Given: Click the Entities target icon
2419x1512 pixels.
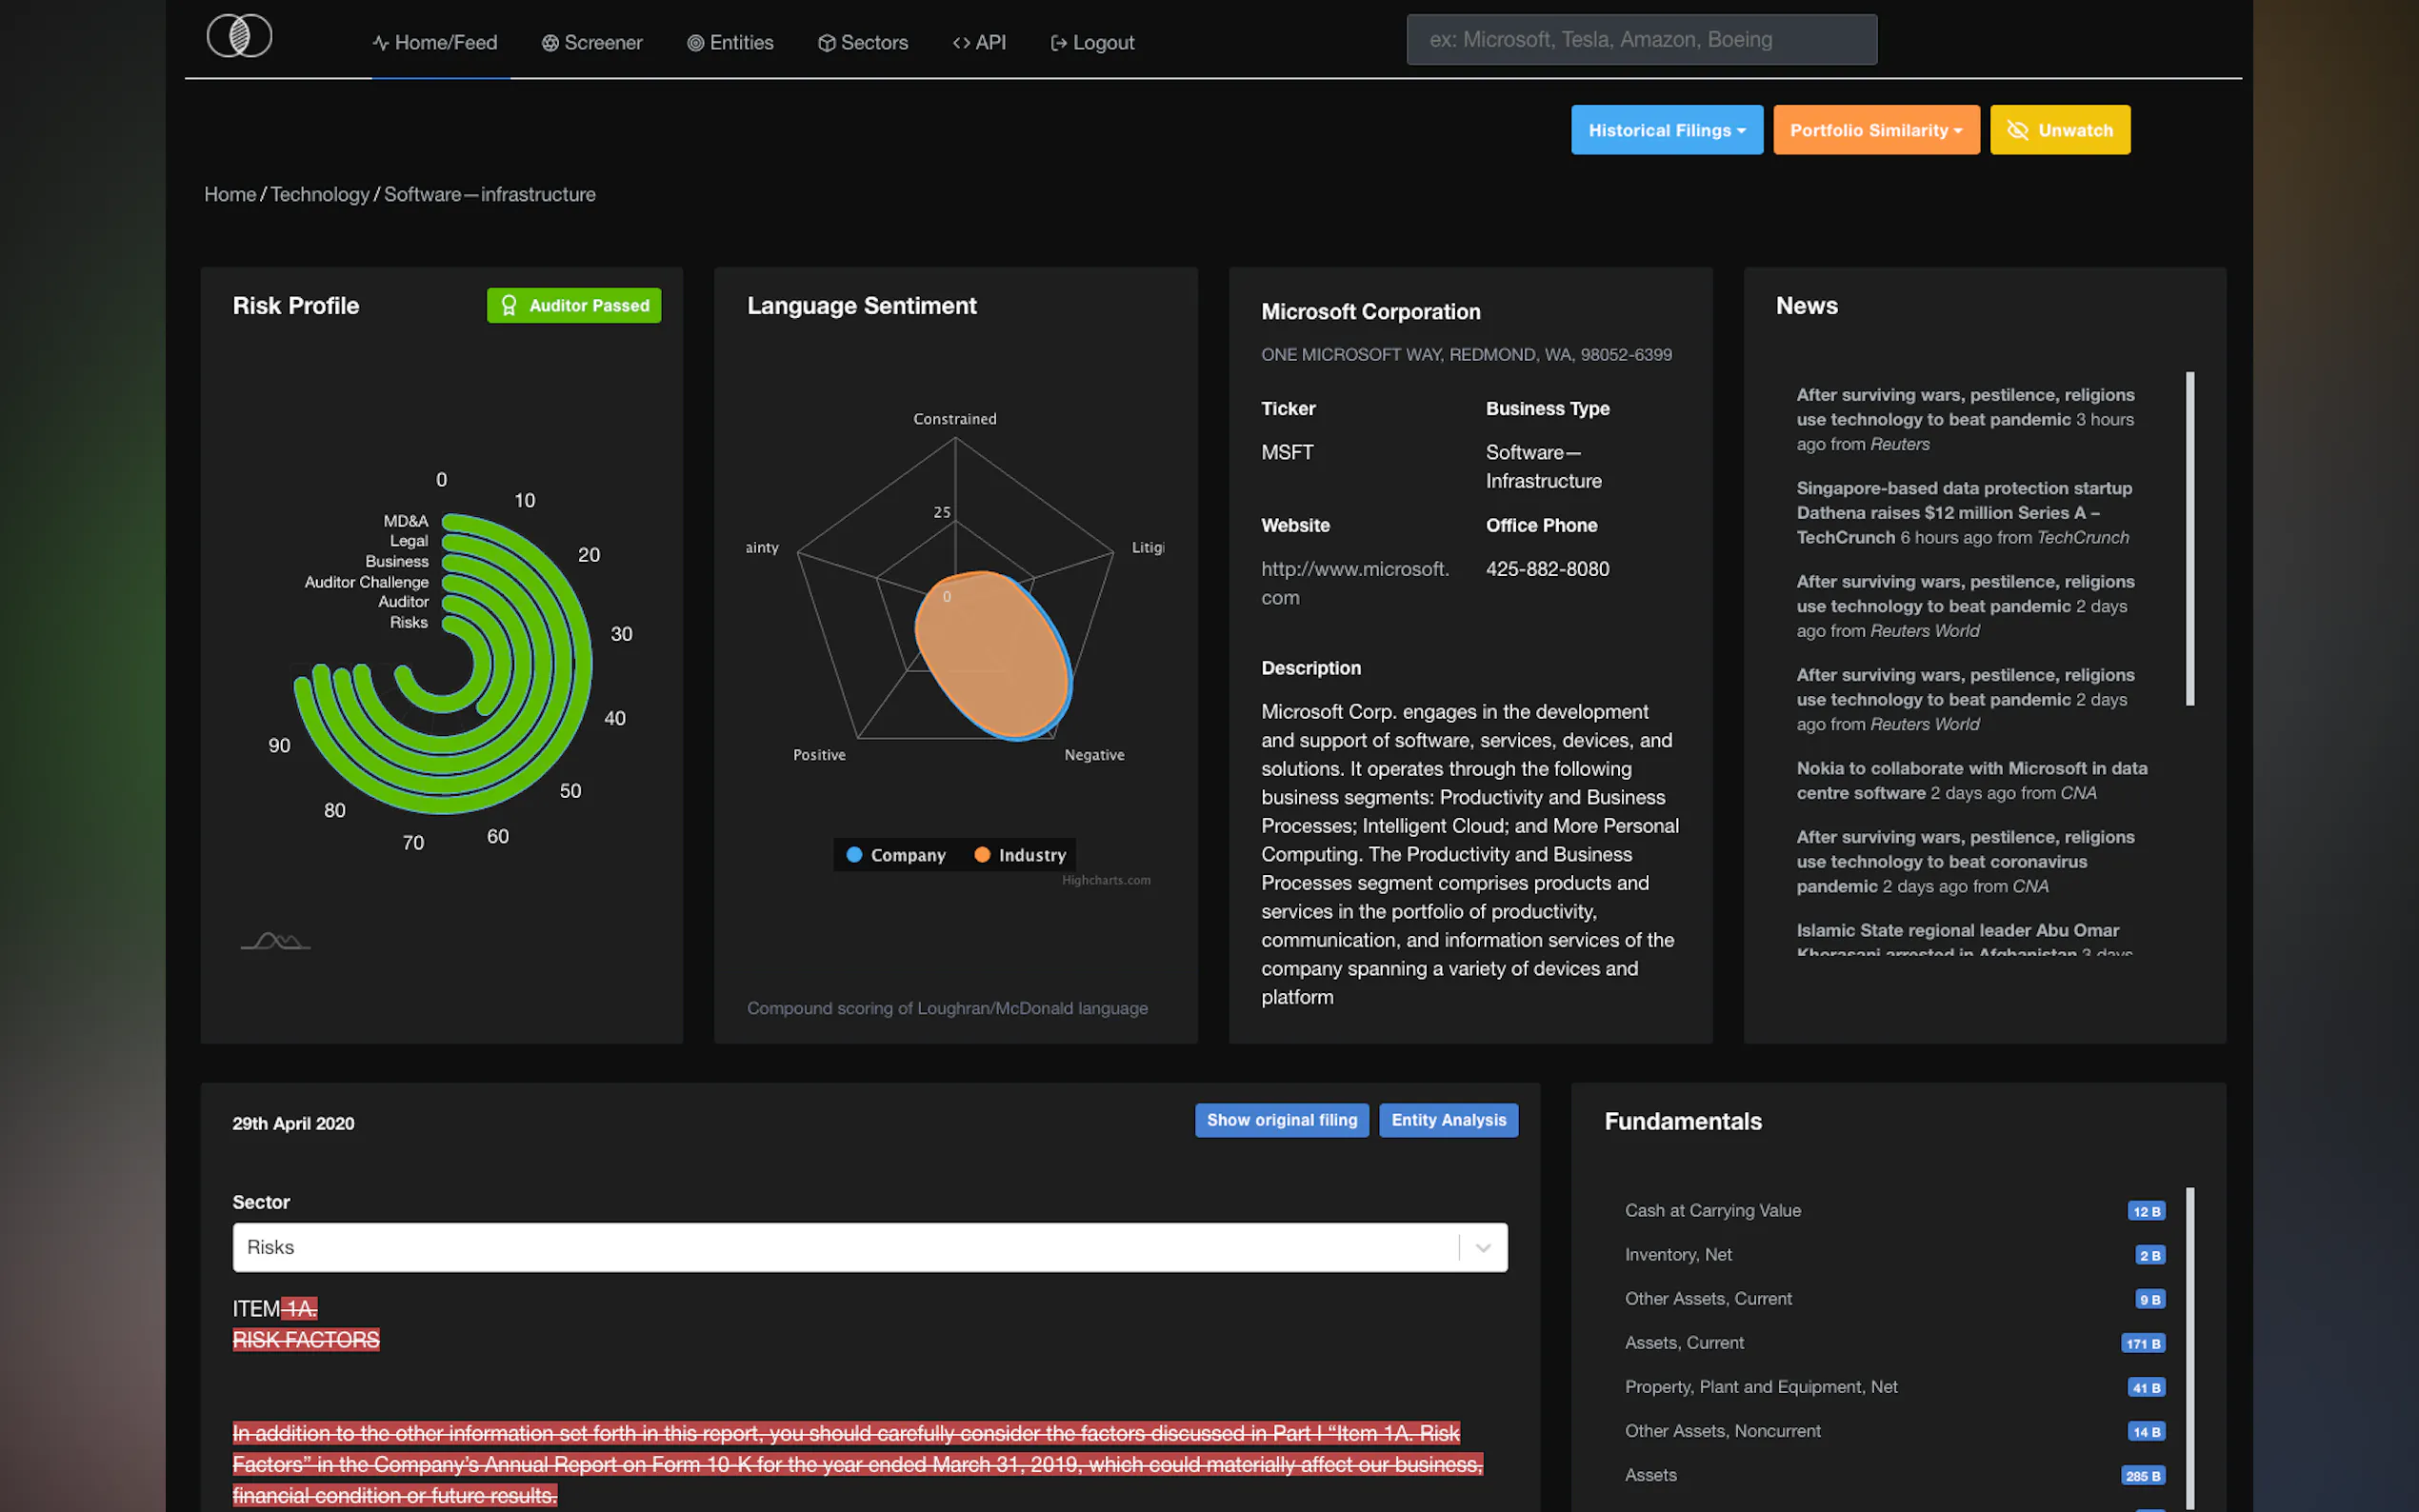Looking at the screenshot, I should click(695, 43).
